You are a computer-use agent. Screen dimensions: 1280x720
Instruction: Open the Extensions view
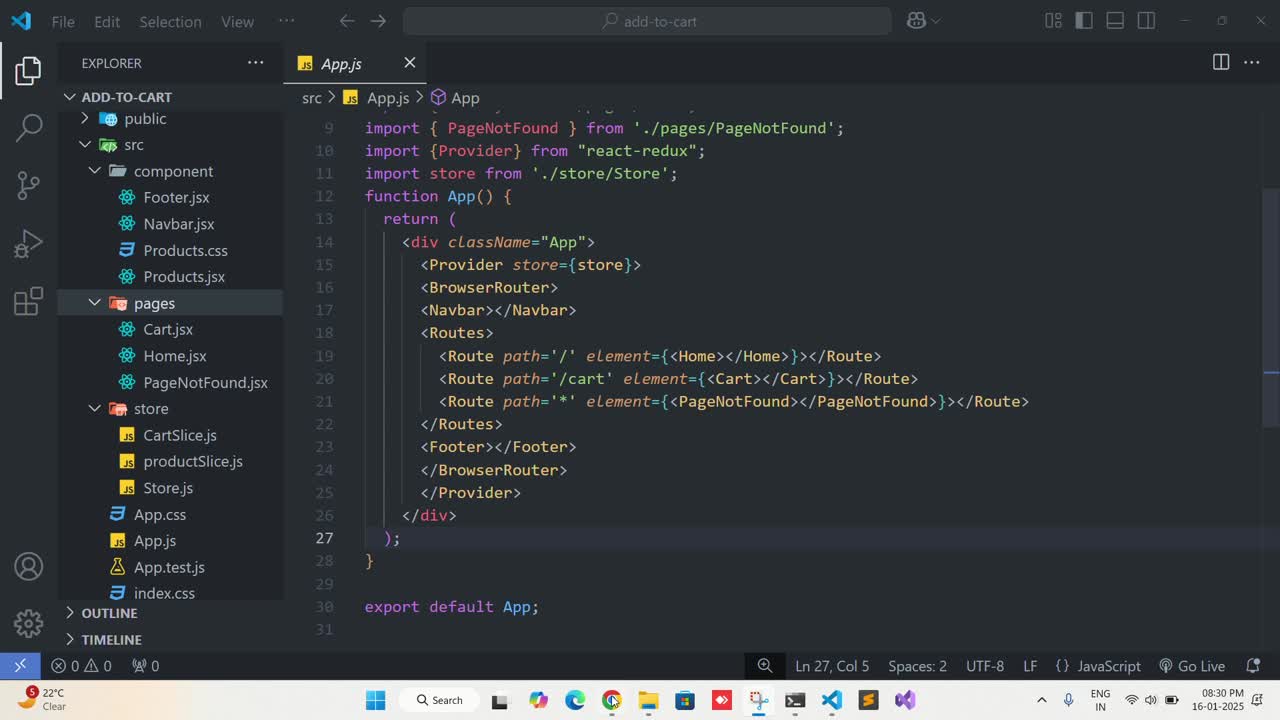coord(29,301)
